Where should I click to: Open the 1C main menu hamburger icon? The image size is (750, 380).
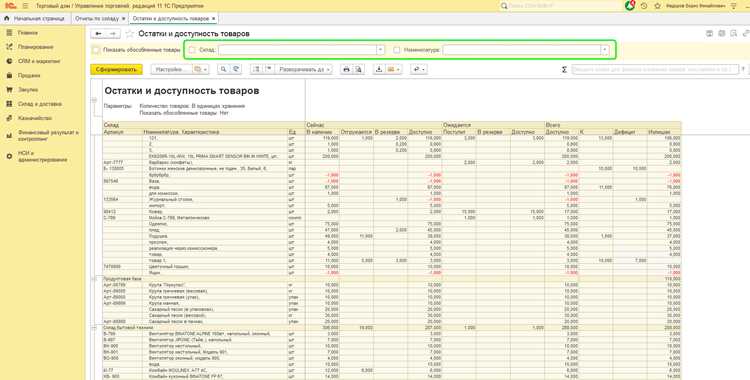click(25, 6)
